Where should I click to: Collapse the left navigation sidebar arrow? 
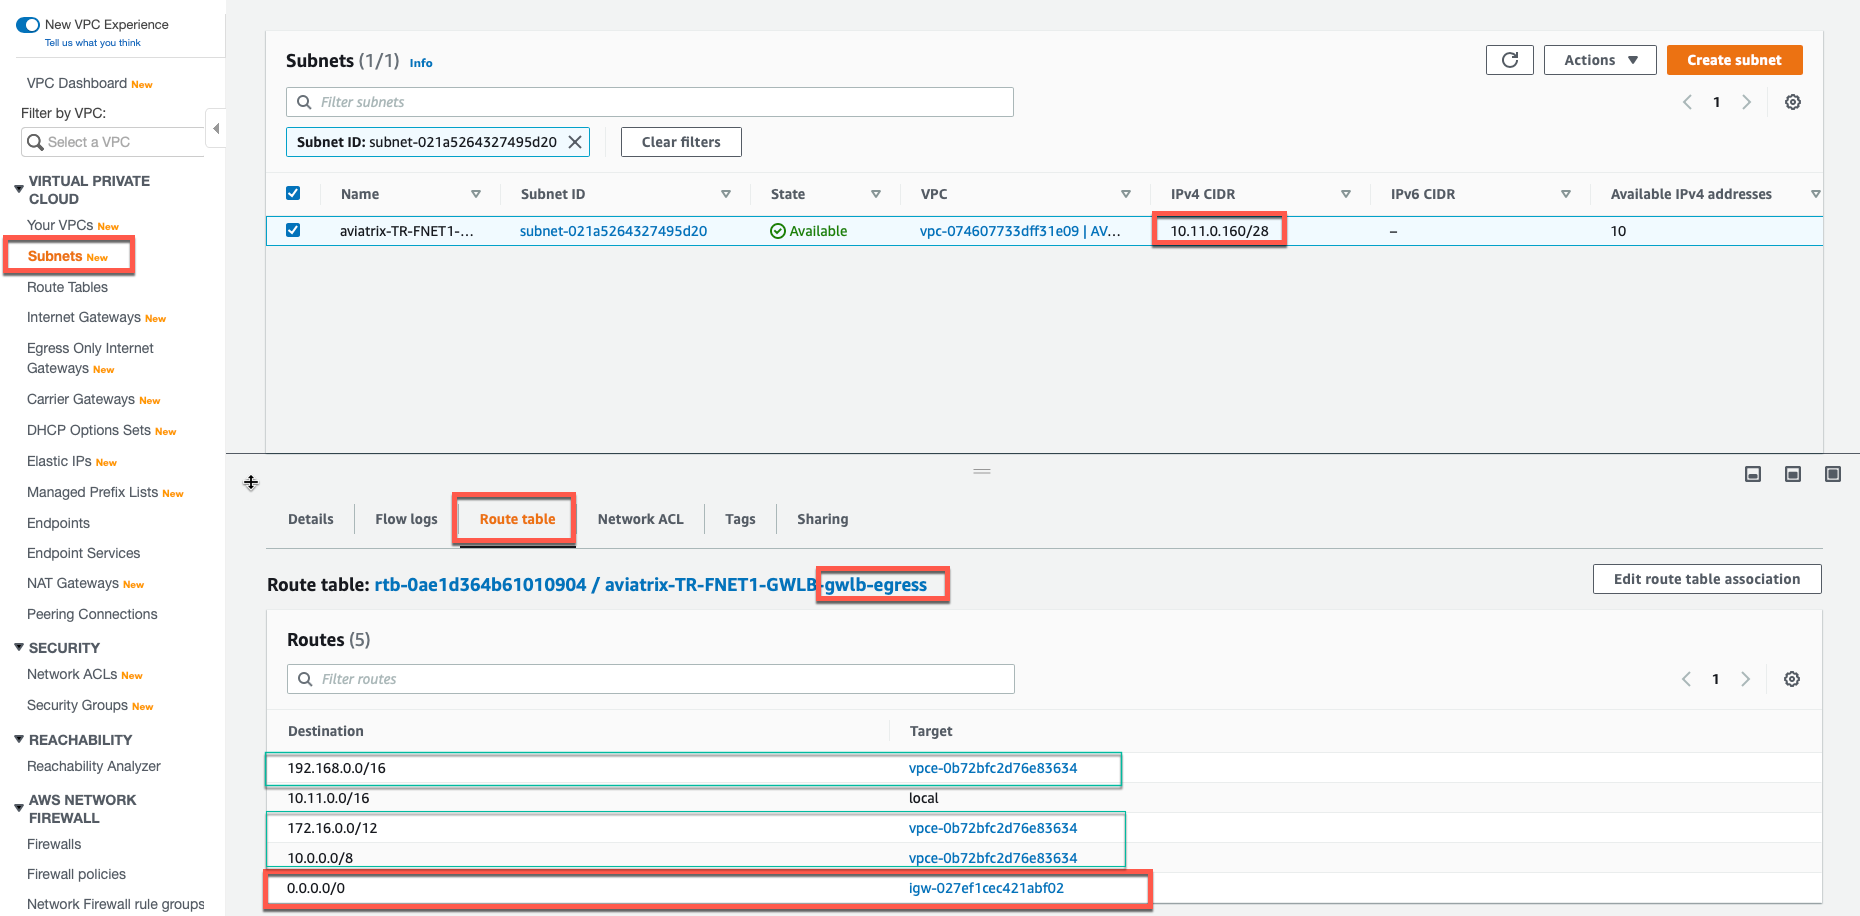(216, 129)
